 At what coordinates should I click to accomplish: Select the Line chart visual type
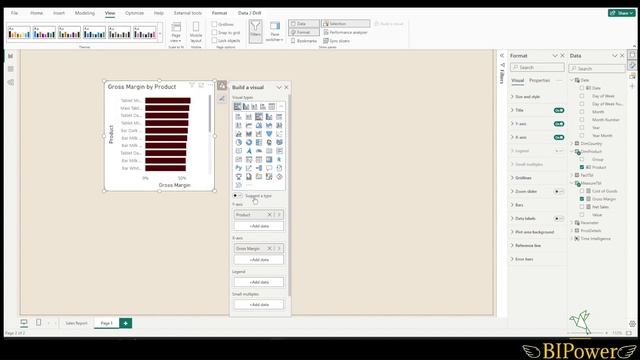coord(249,125)
